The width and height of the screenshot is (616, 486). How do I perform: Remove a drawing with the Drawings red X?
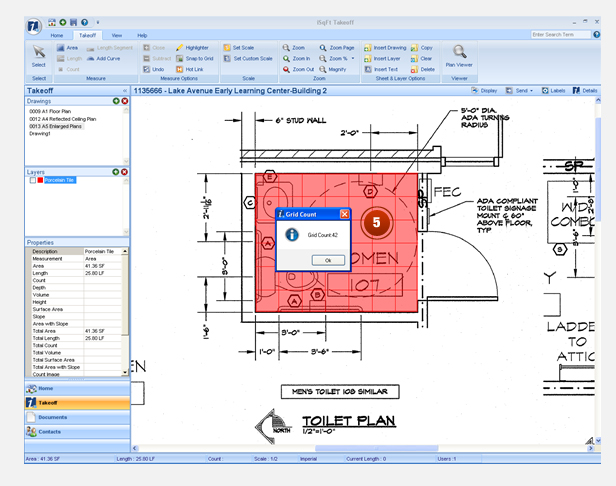125,101
